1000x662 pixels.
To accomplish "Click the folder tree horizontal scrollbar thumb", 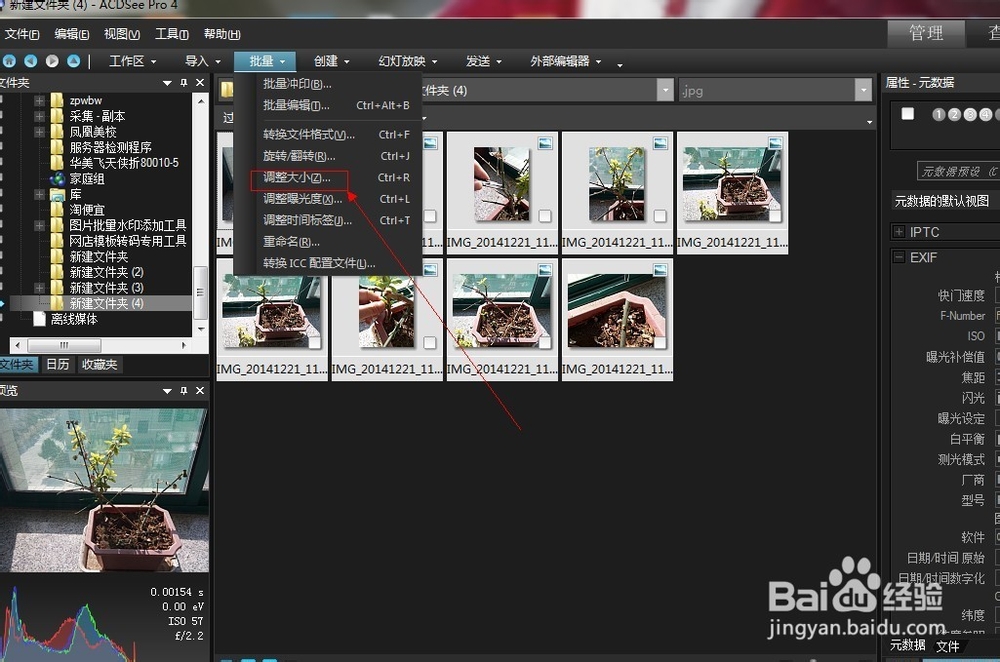I will [64, 345].
